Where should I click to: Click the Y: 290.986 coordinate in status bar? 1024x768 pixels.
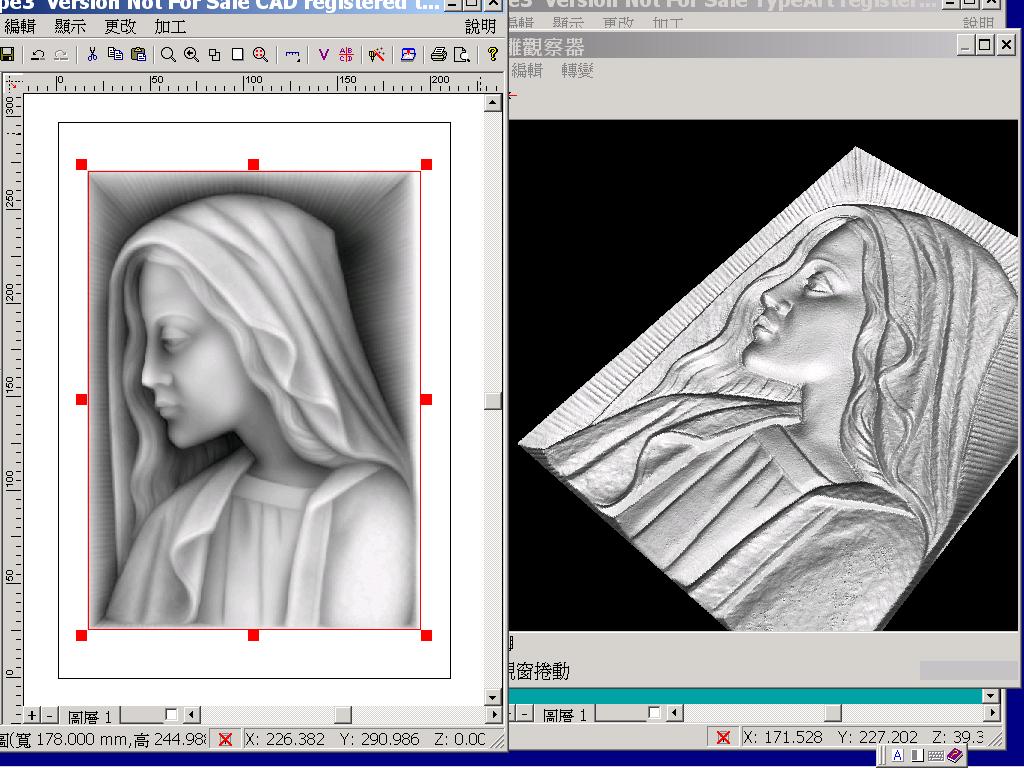click(380, 739)
